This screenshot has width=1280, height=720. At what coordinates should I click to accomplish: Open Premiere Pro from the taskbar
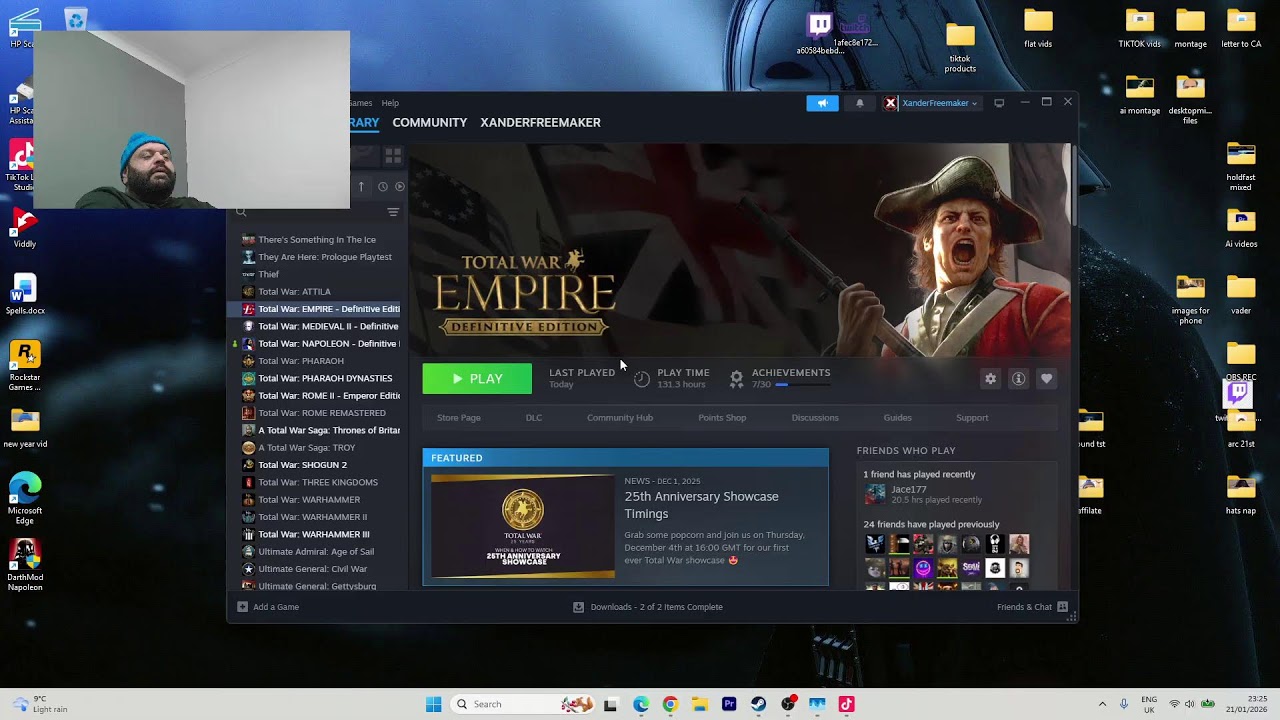(729, 704)
